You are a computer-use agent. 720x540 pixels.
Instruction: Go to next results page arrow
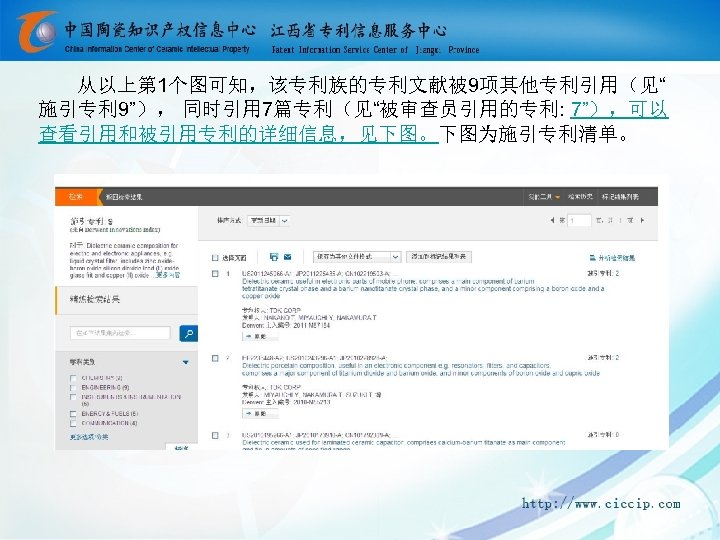[x=642, y=220]
